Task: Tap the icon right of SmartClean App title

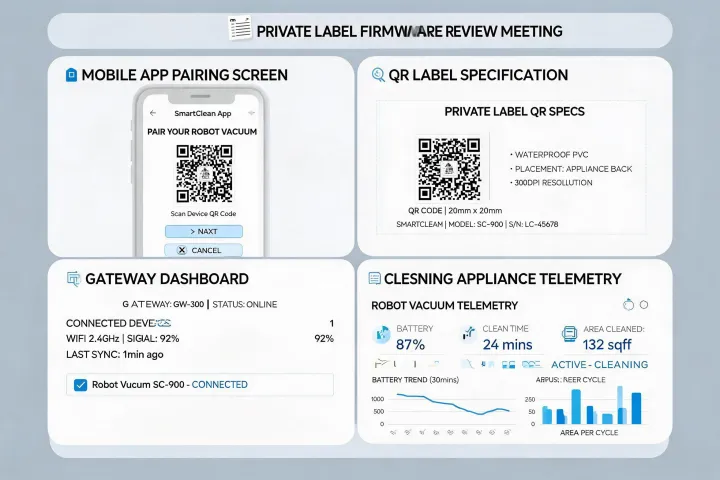Action: click(x=251, y=113)
